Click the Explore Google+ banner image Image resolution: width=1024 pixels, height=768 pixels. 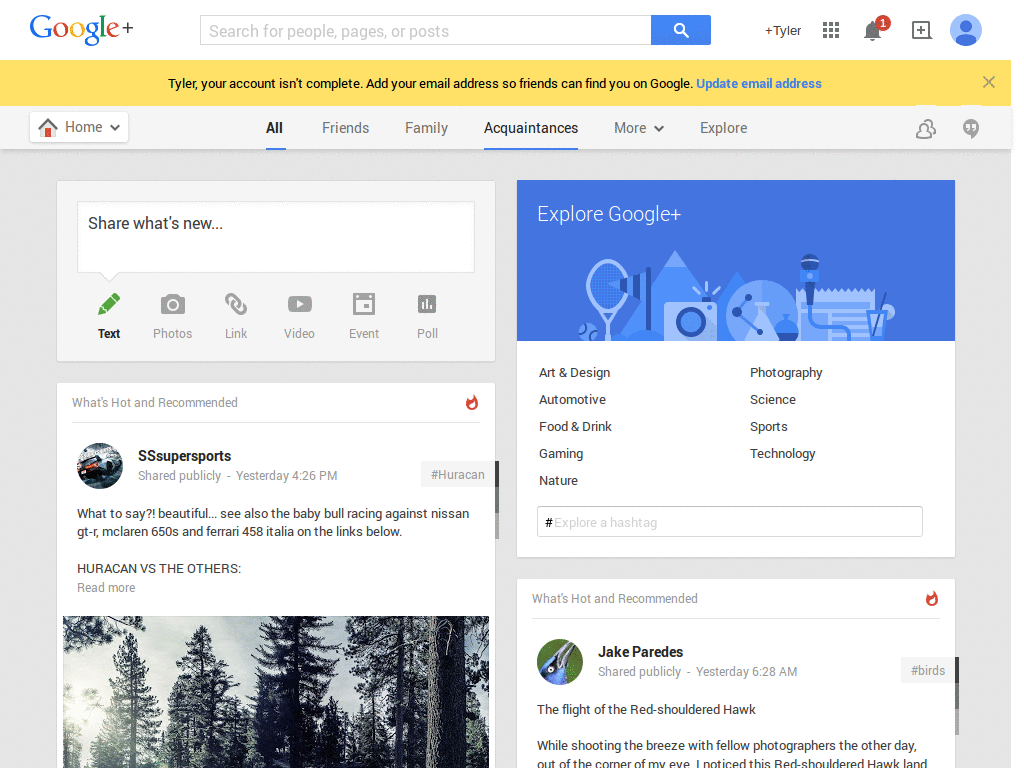click(x=735, y=260)
